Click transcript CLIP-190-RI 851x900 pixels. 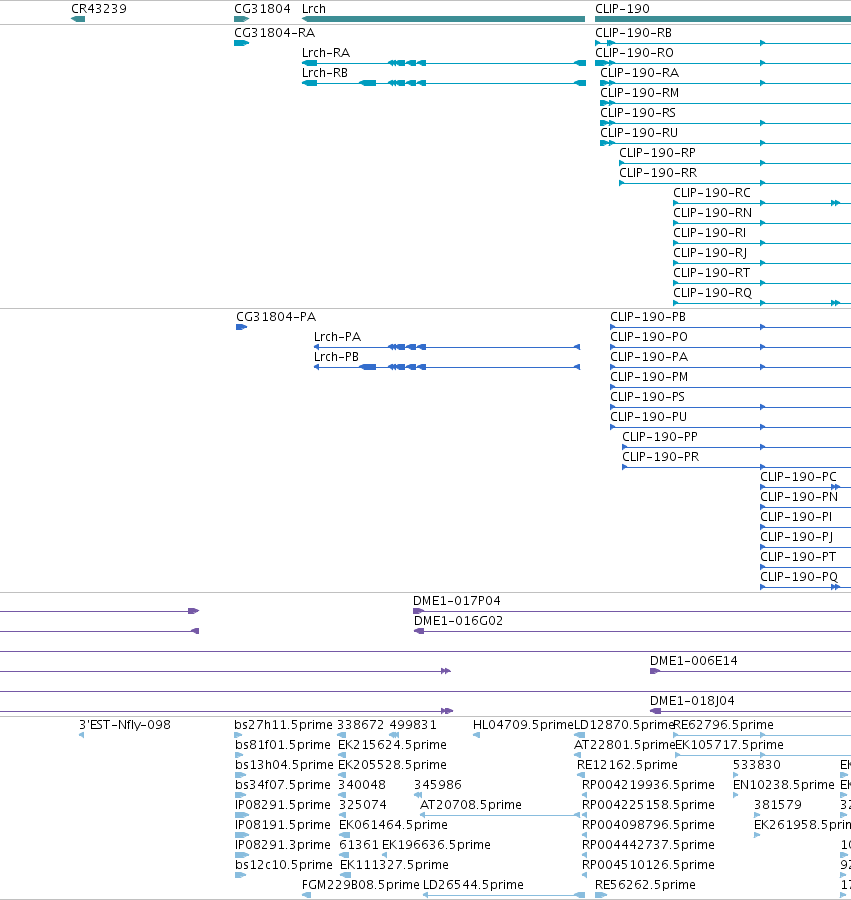click(709, 234)
